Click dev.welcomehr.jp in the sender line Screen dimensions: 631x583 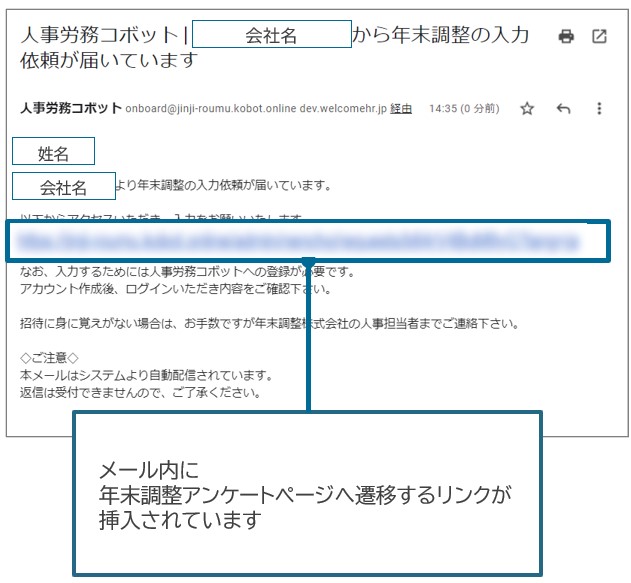click(x=343, y=109)
